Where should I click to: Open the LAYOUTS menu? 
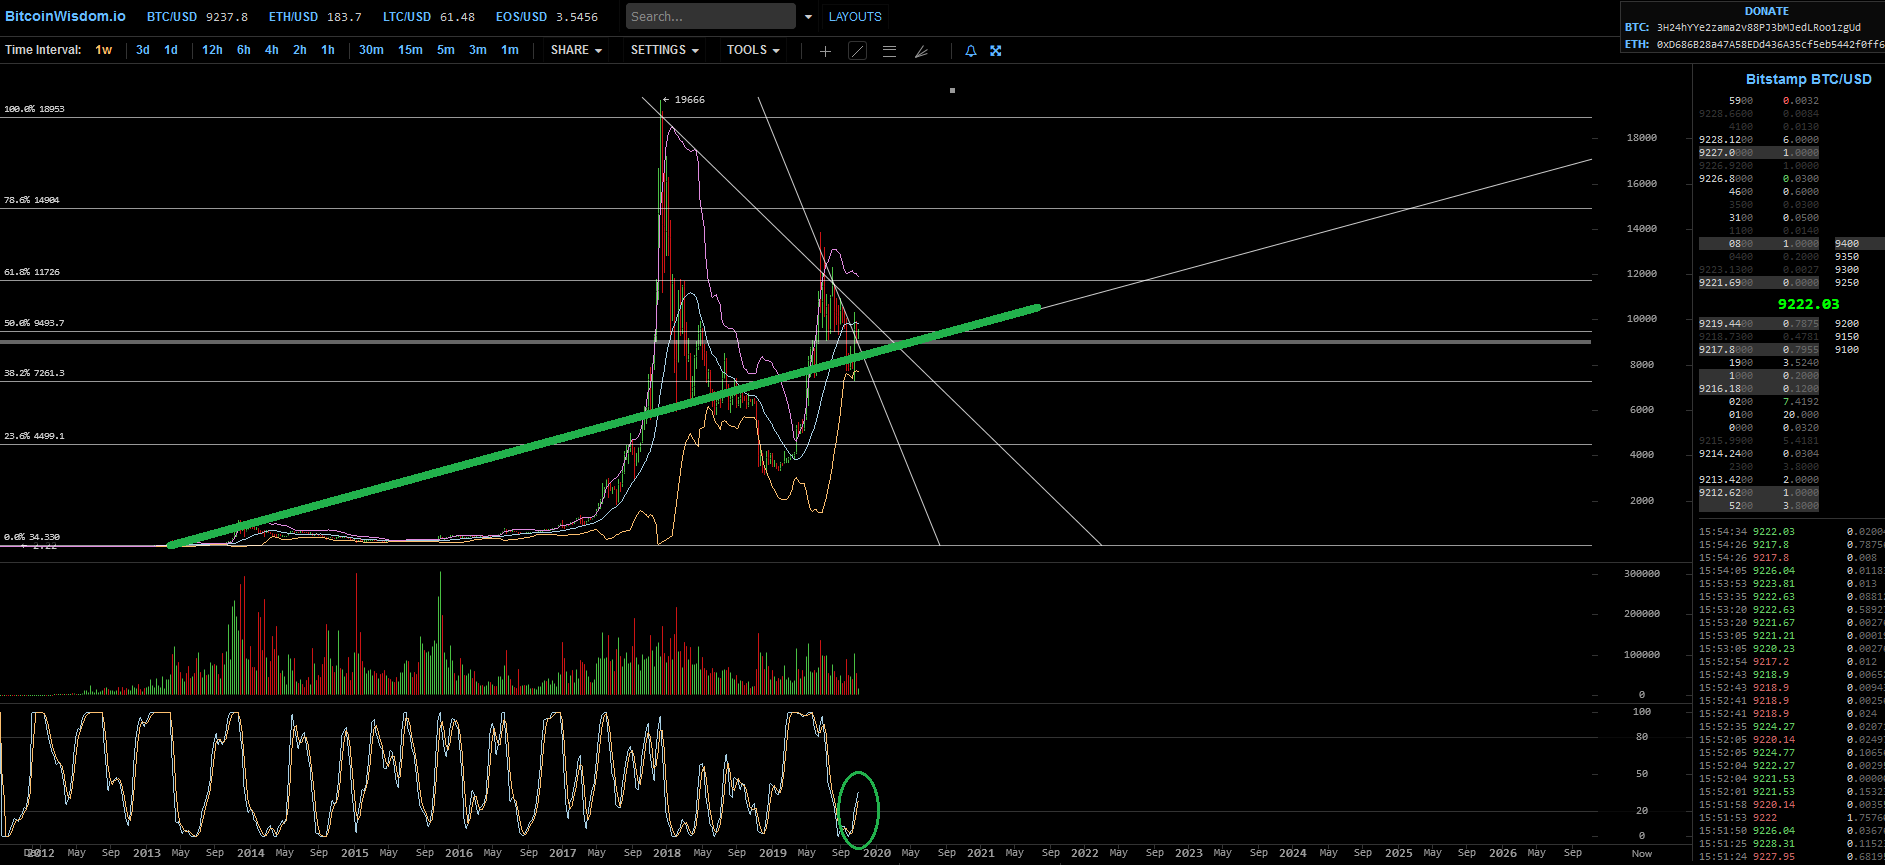(855, 17)
